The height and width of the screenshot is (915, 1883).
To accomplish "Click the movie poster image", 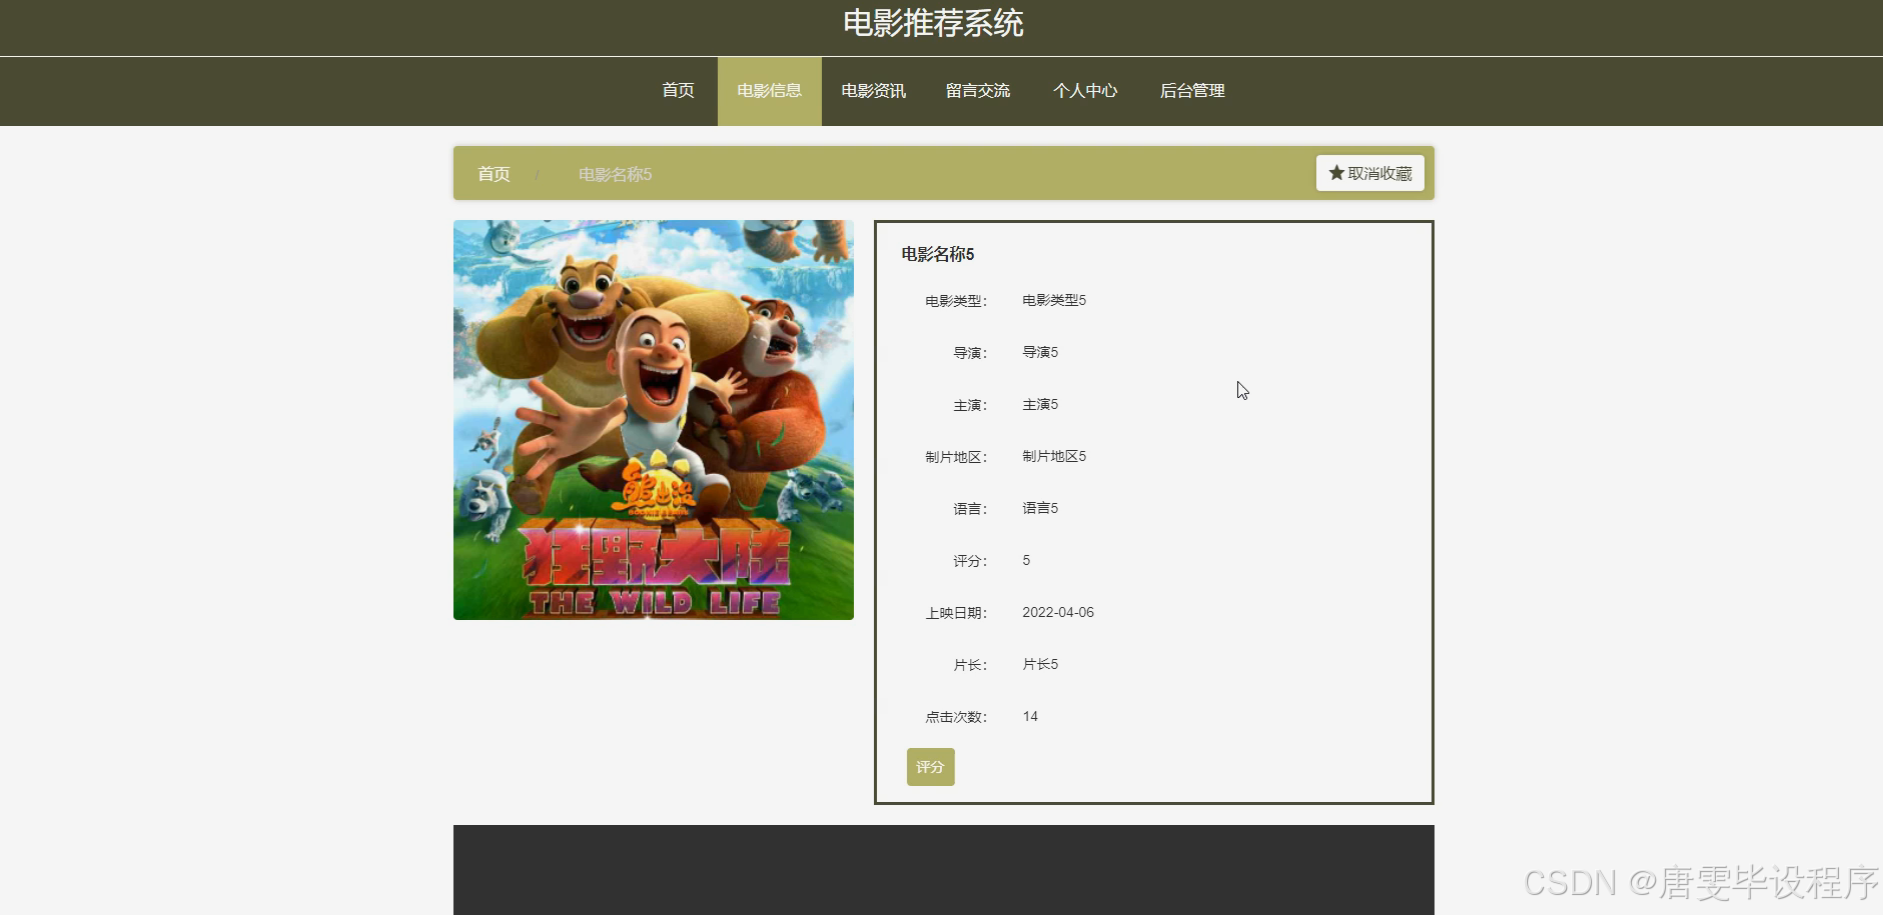I will [653, 420].
